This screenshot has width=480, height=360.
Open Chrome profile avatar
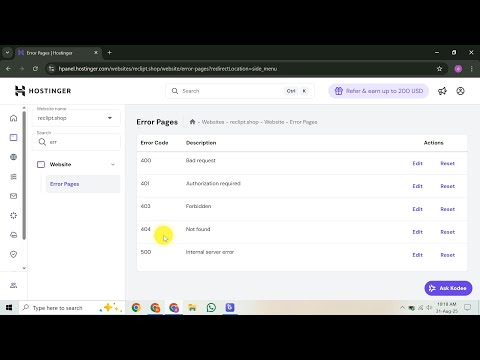click(x=458, y=69)
